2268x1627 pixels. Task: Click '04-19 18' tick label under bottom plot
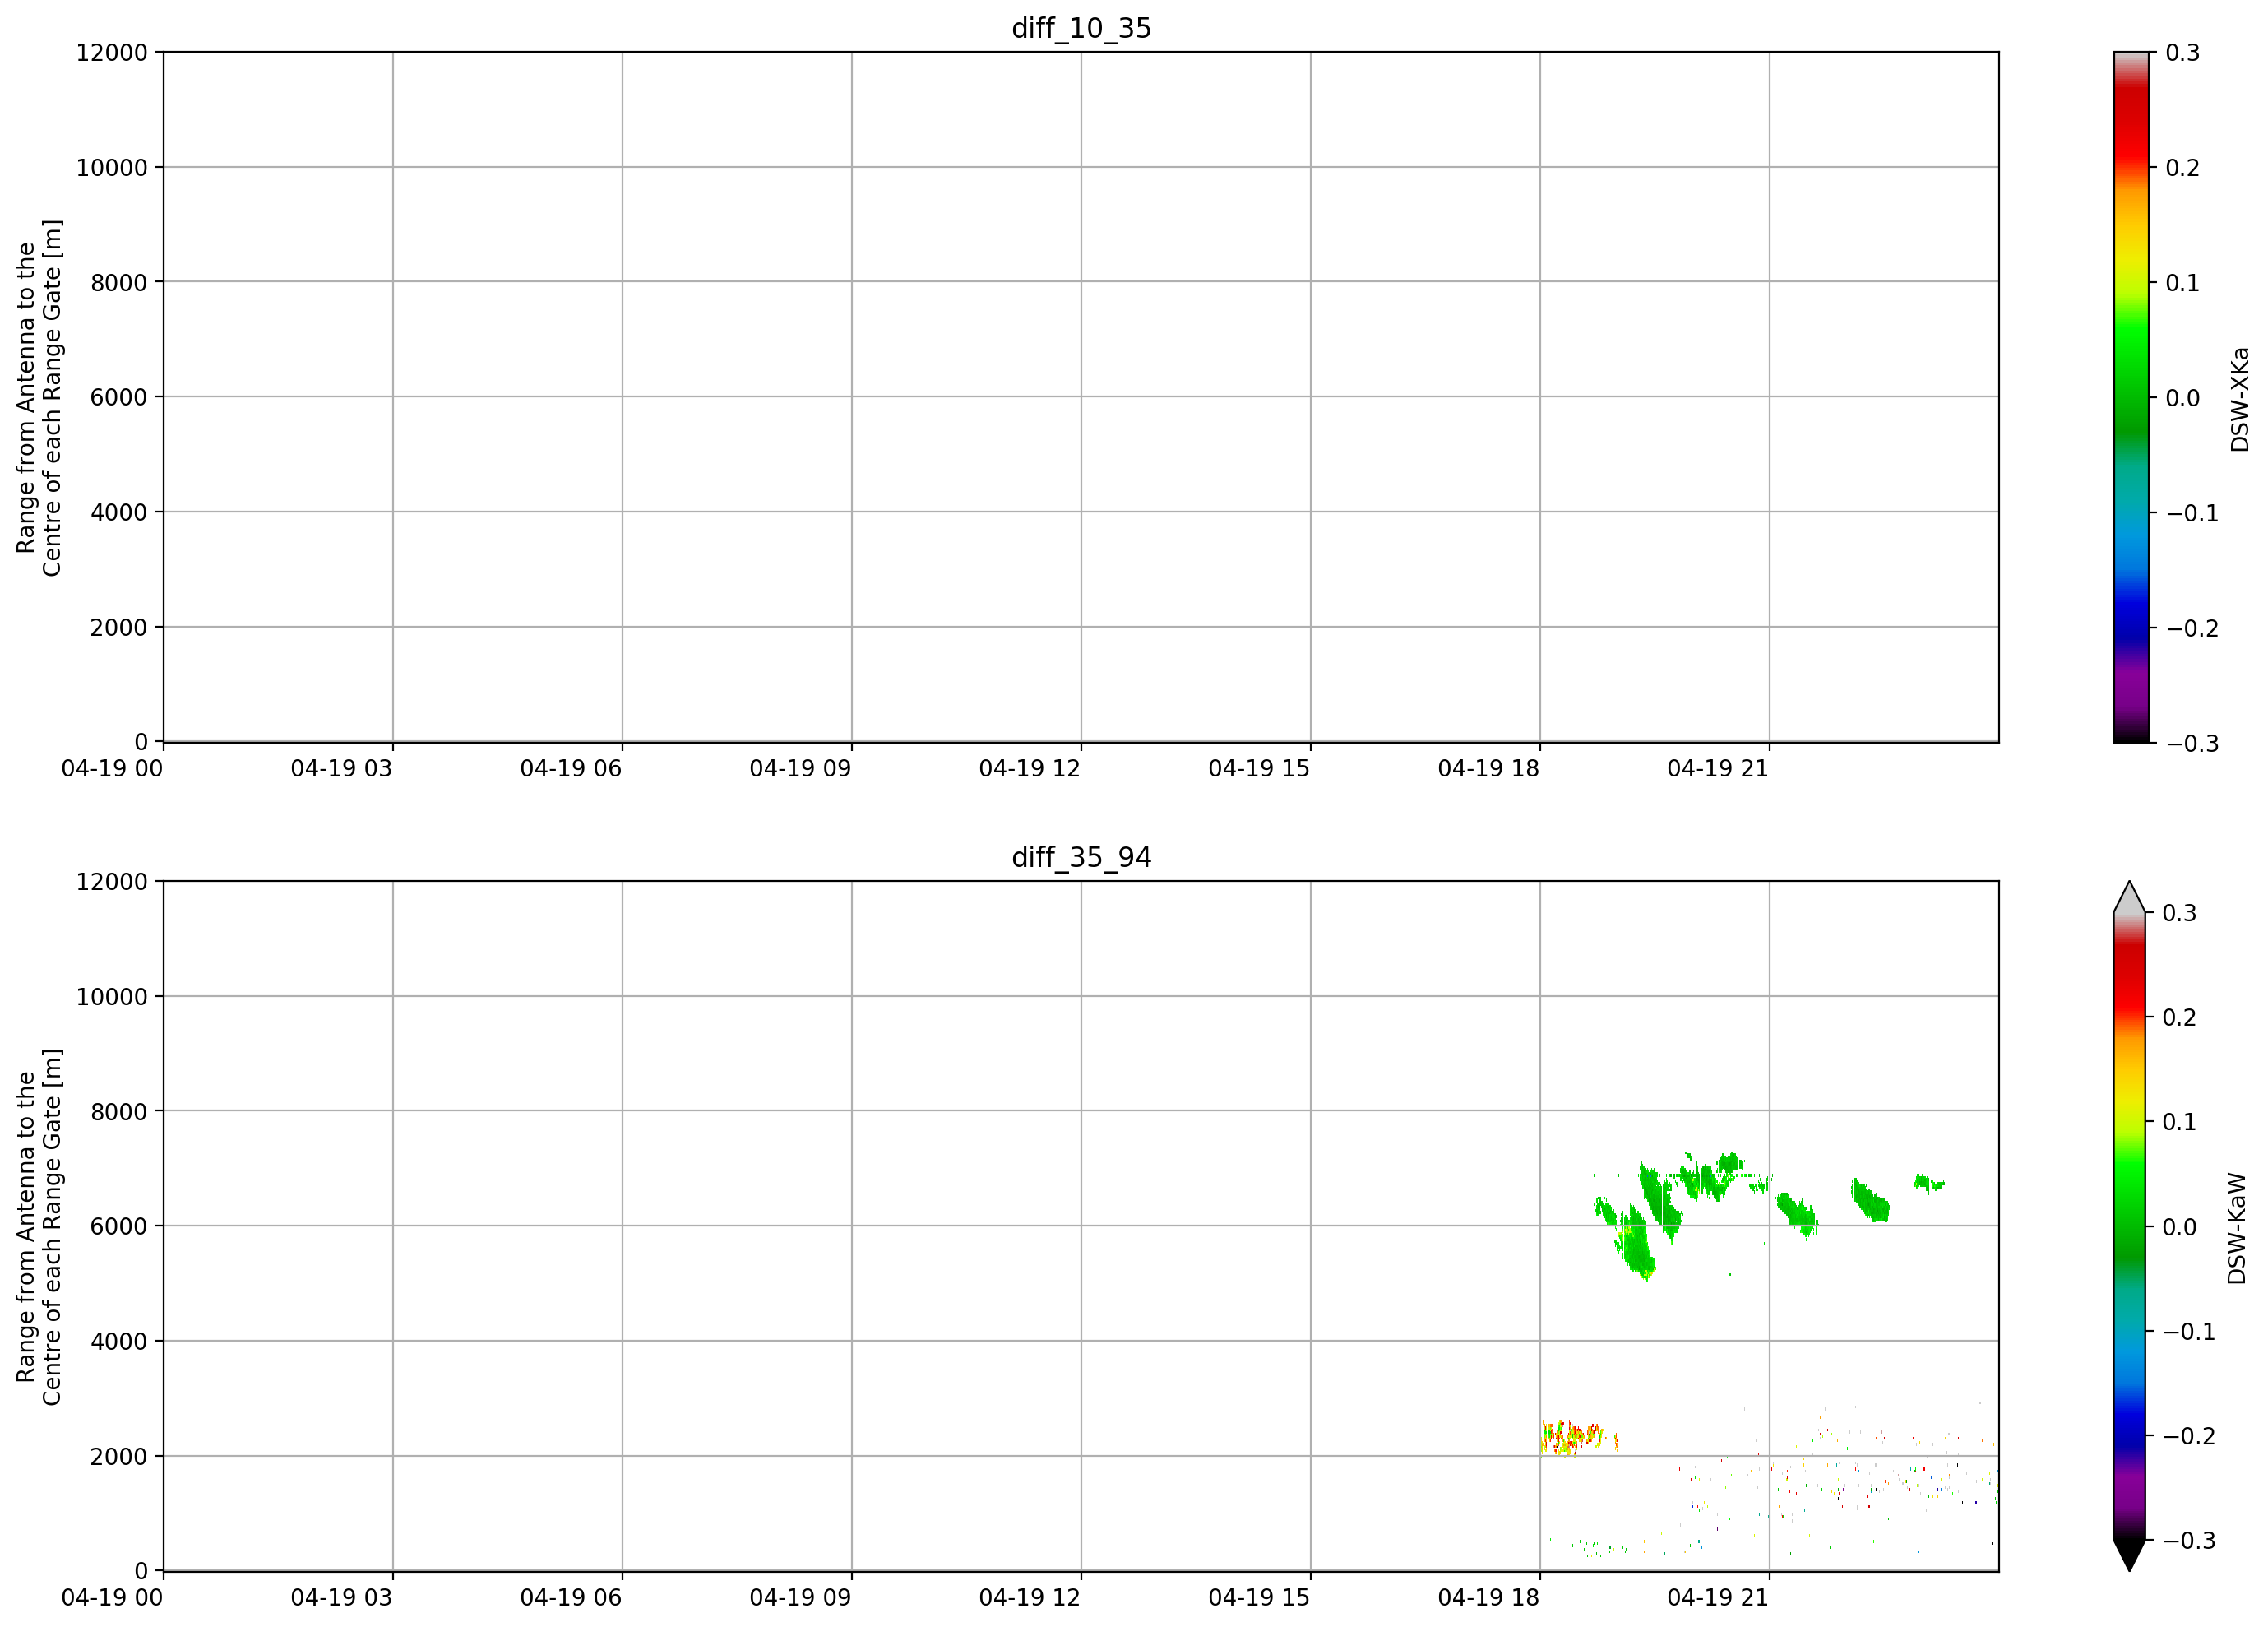1489,1598
